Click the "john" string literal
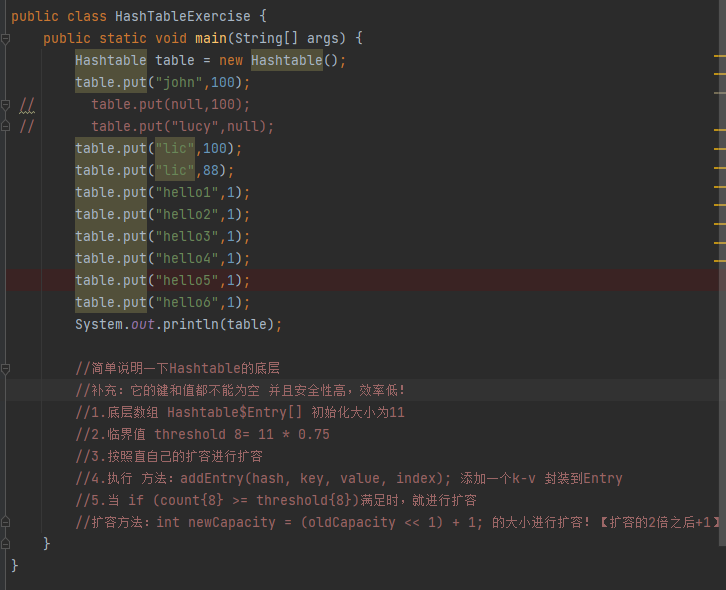 coord(179,82)
